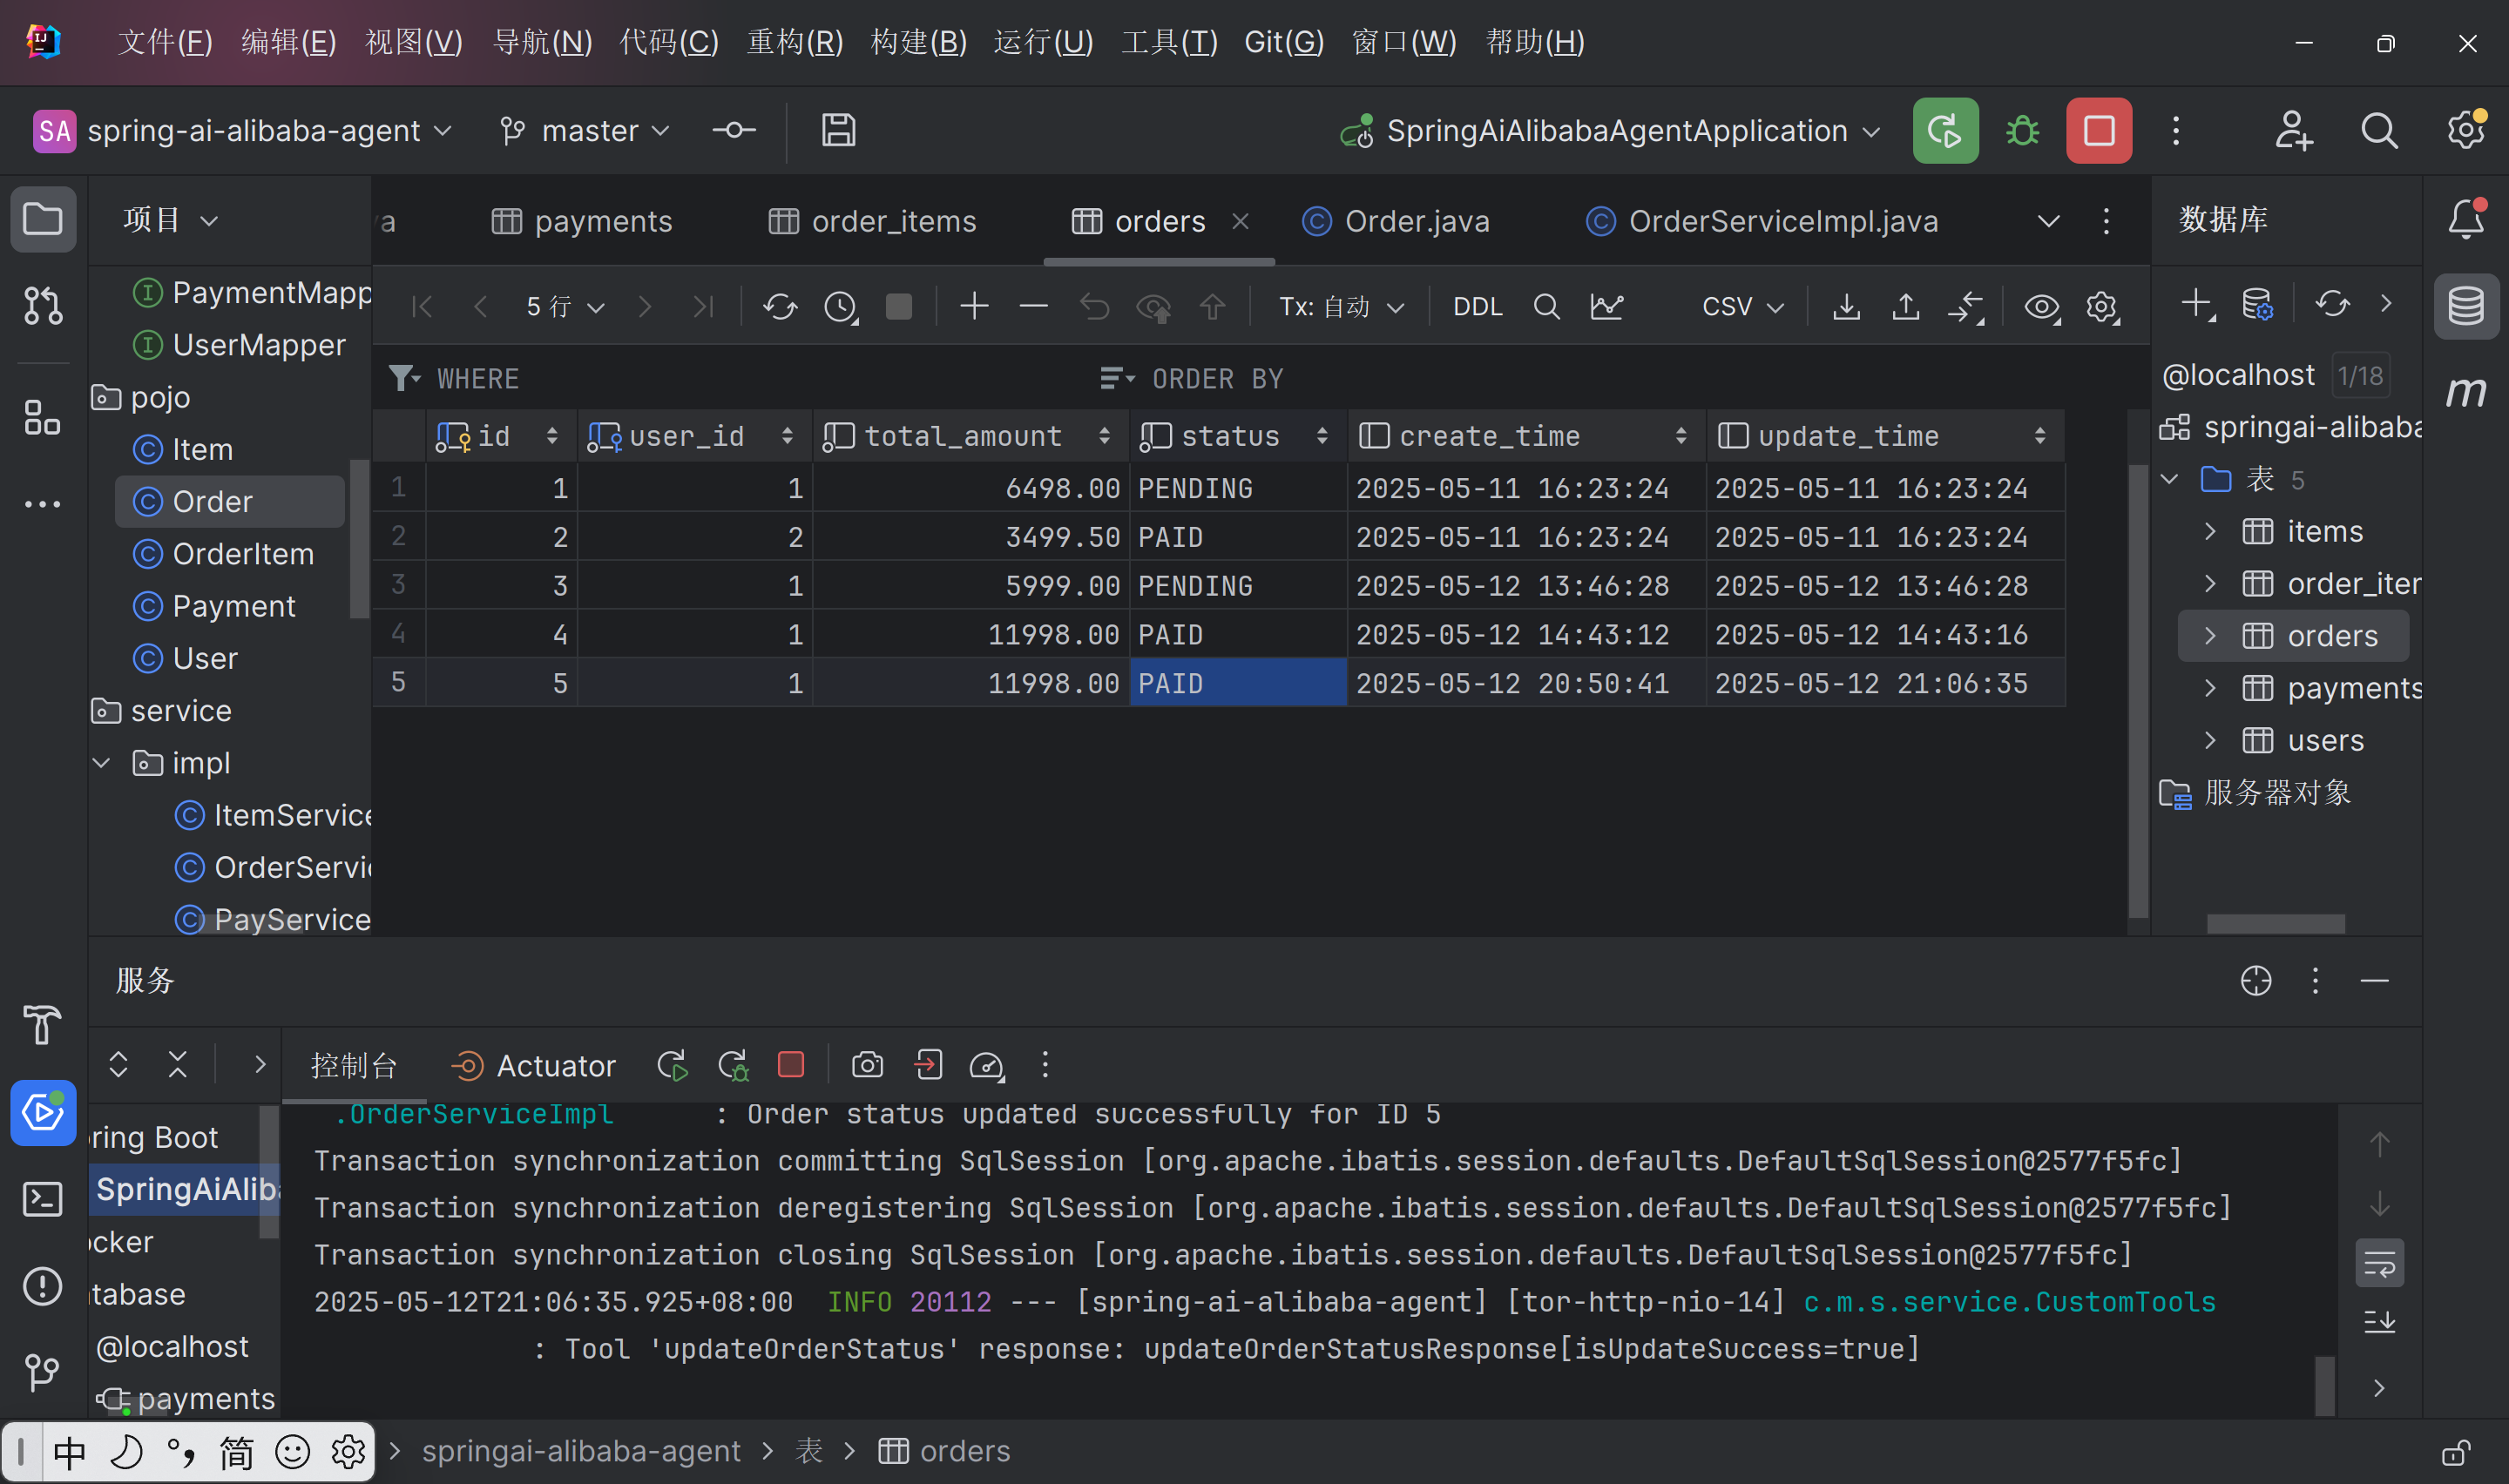Viewport: 2509px width, 1484px height.
Task: Click the data grid vertical scrollbar
Action: pos(2138,690)
